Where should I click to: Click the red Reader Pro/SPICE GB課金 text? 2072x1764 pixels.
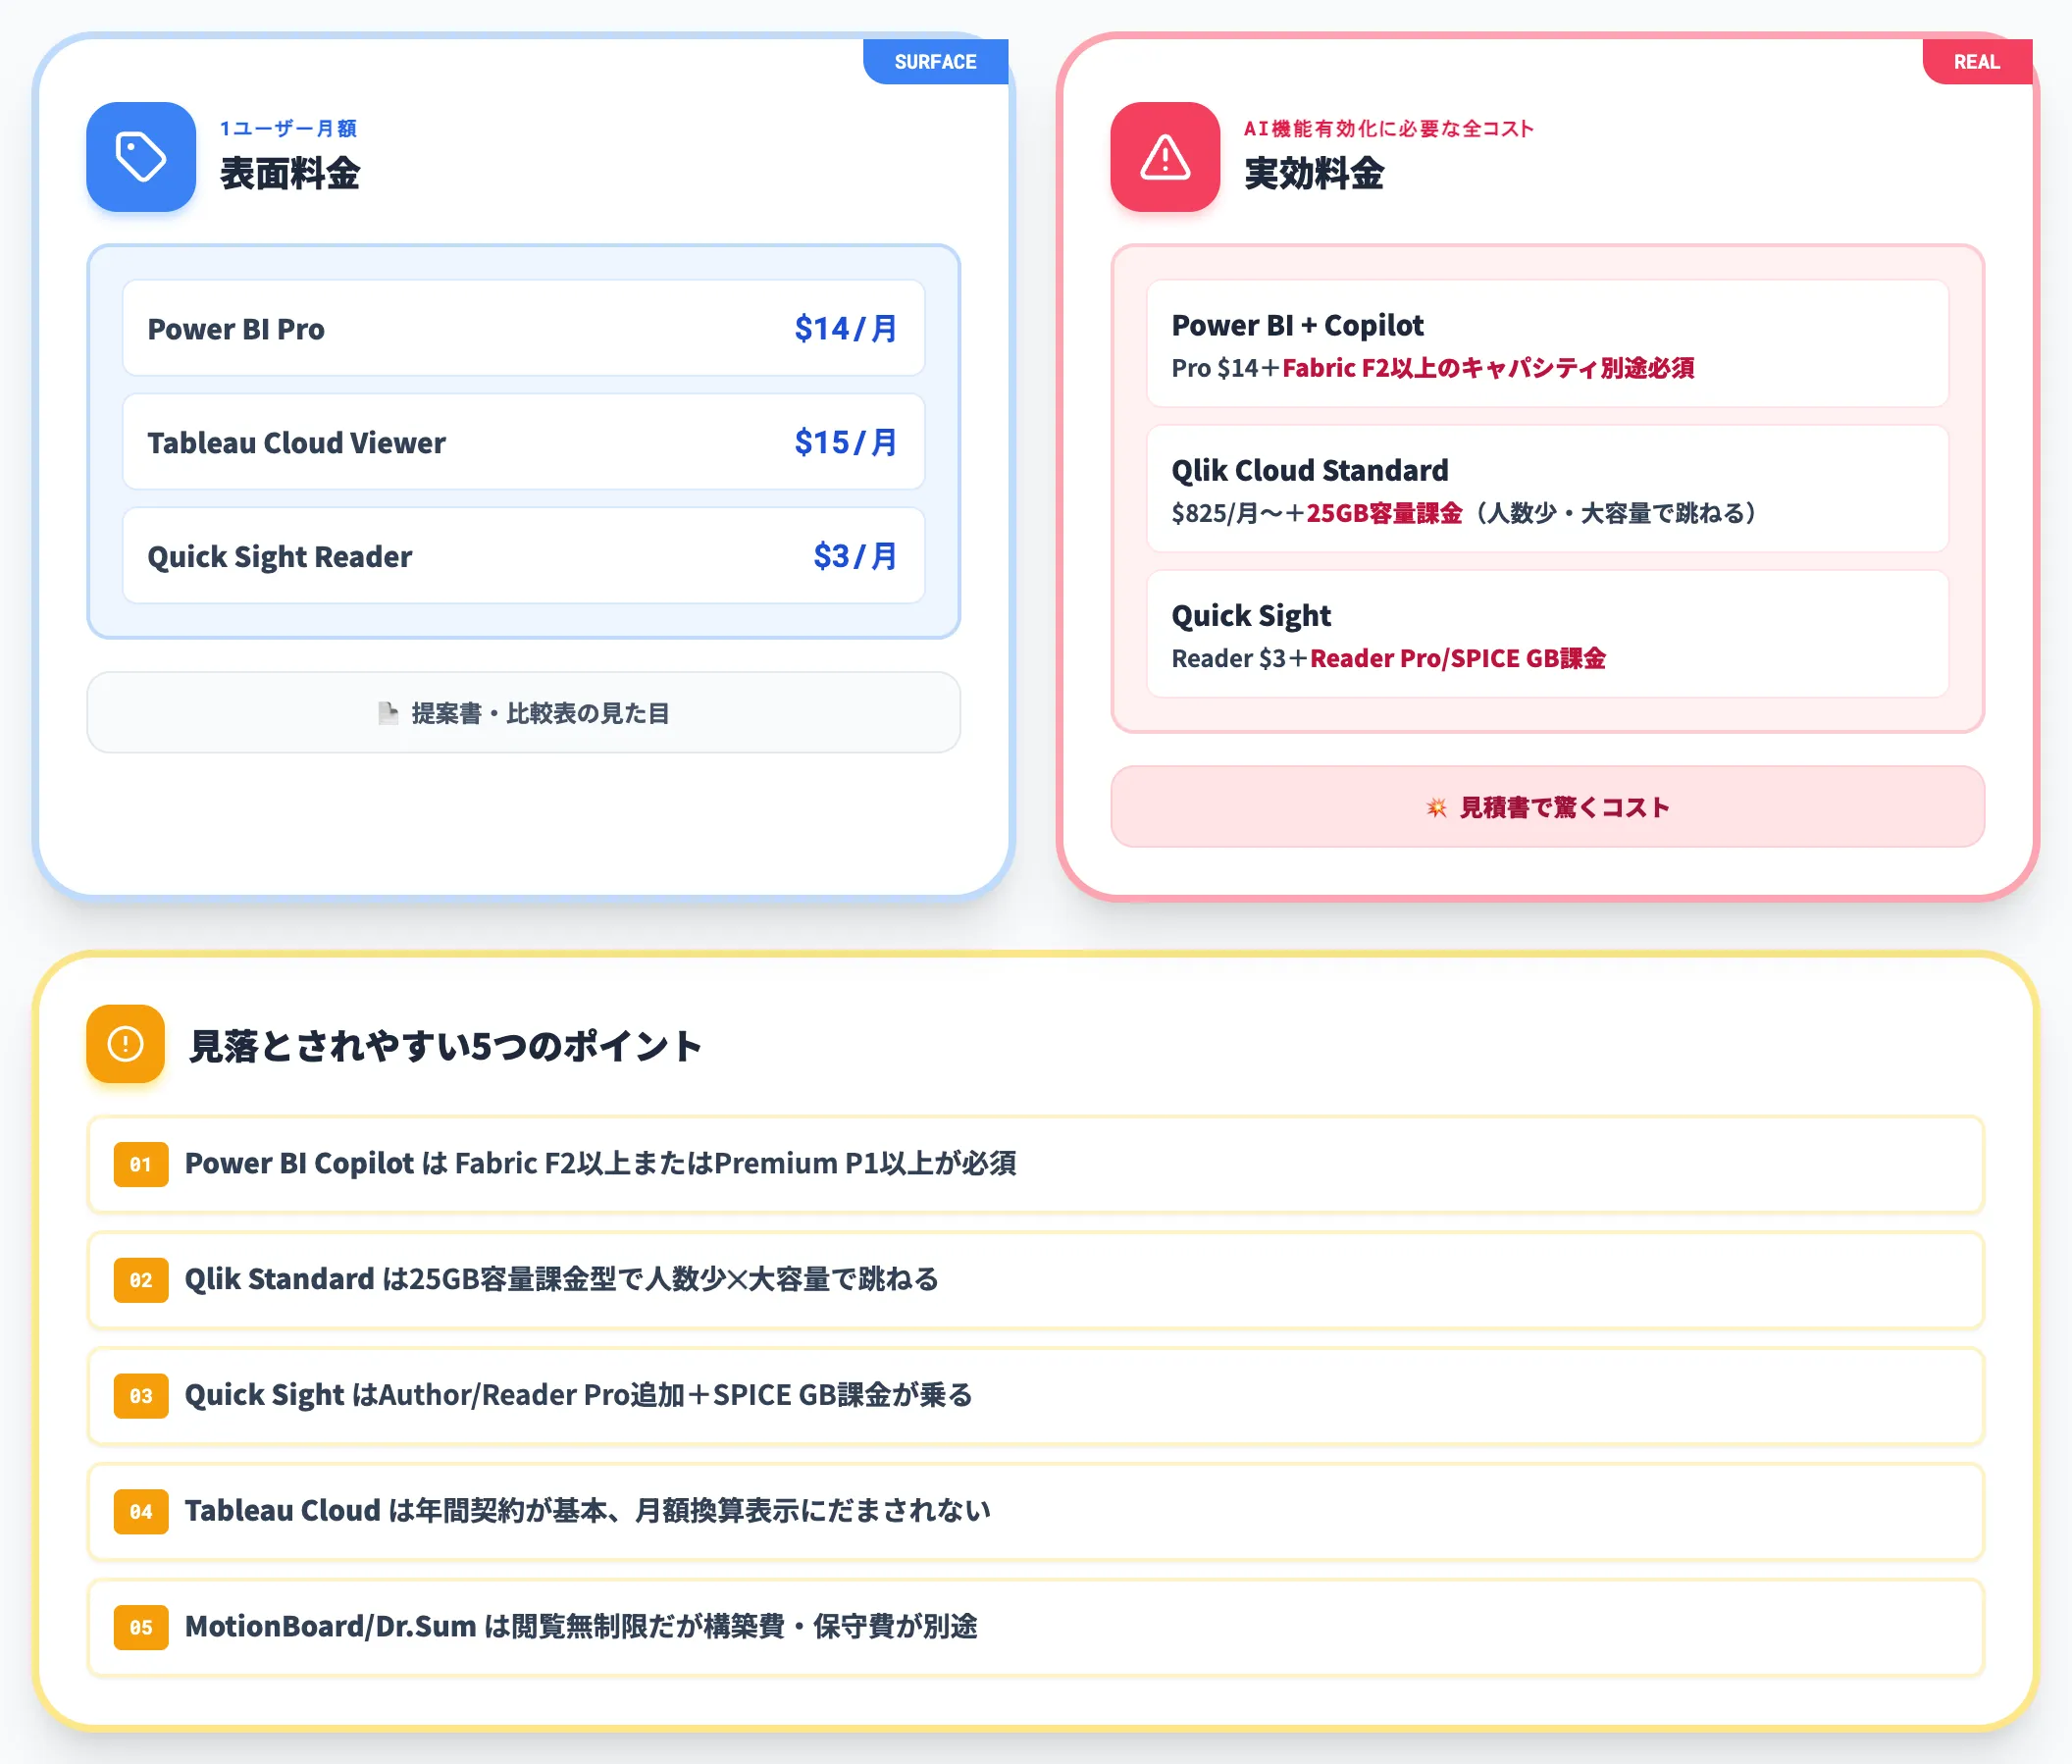1458,658
